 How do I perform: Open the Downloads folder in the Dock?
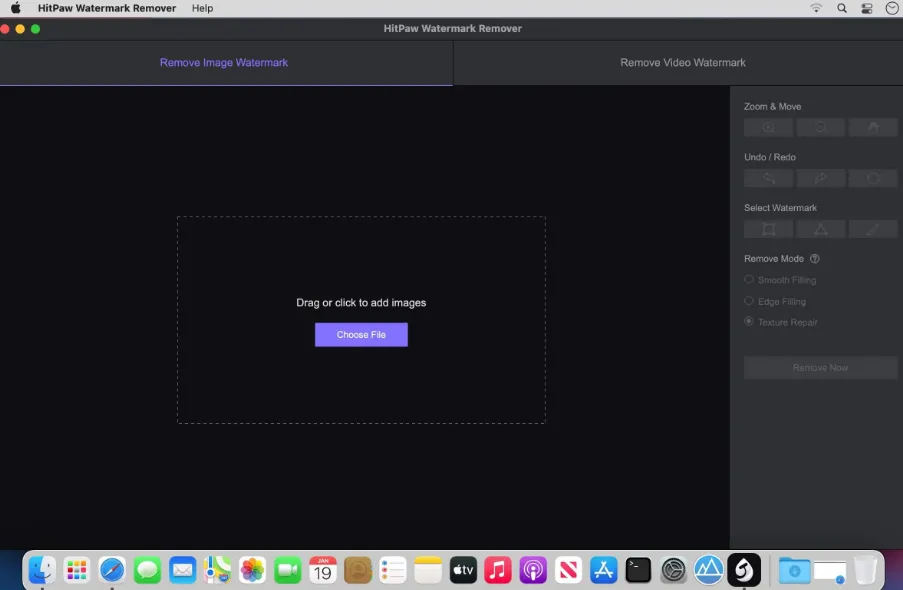[x=794, y=570]
